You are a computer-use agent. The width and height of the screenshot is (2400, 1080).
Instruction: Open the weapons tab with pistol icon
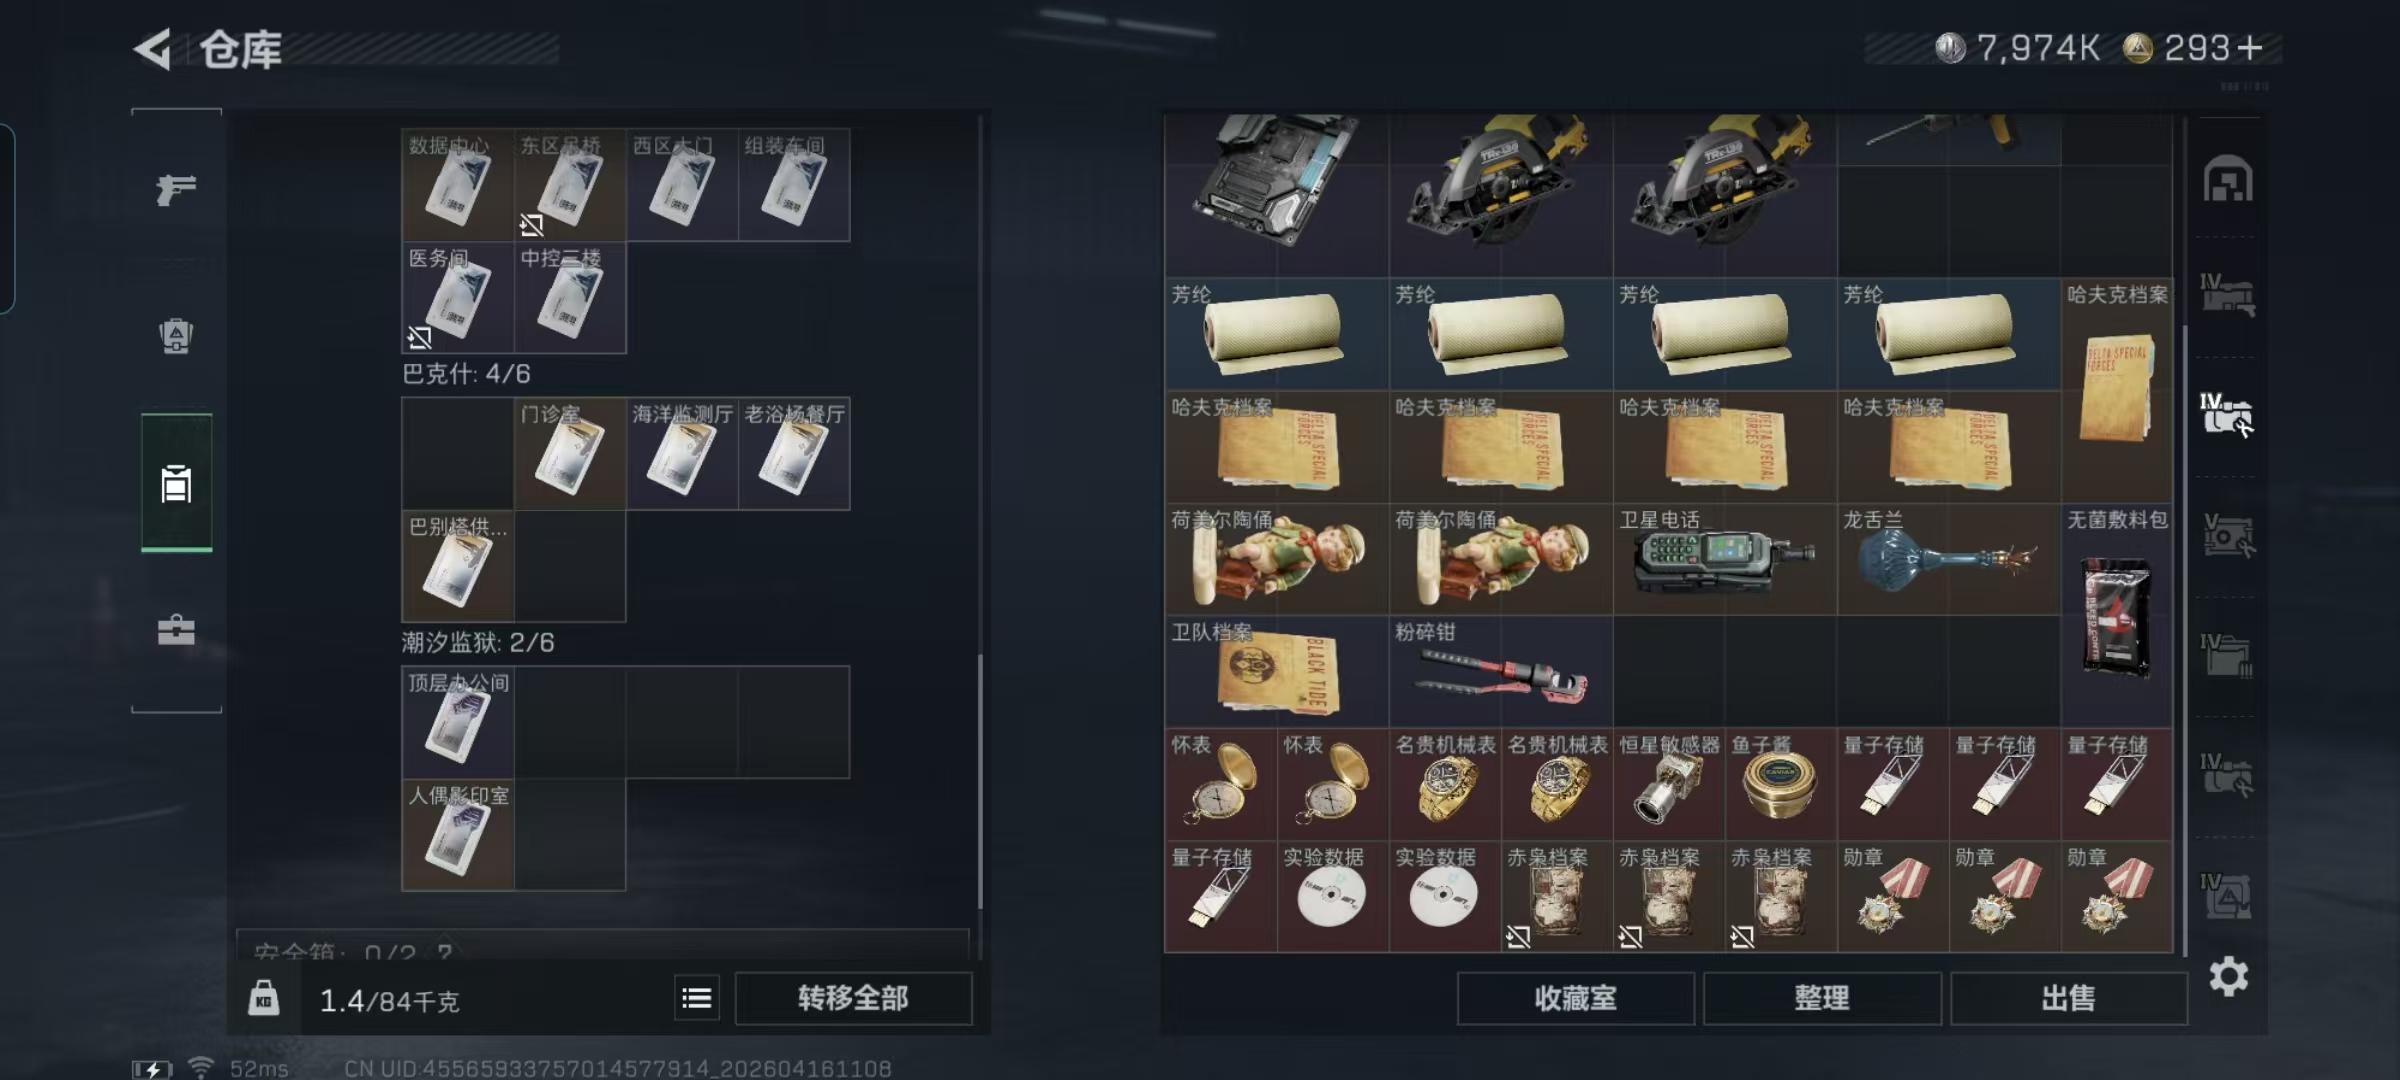(x=176, y=188)
